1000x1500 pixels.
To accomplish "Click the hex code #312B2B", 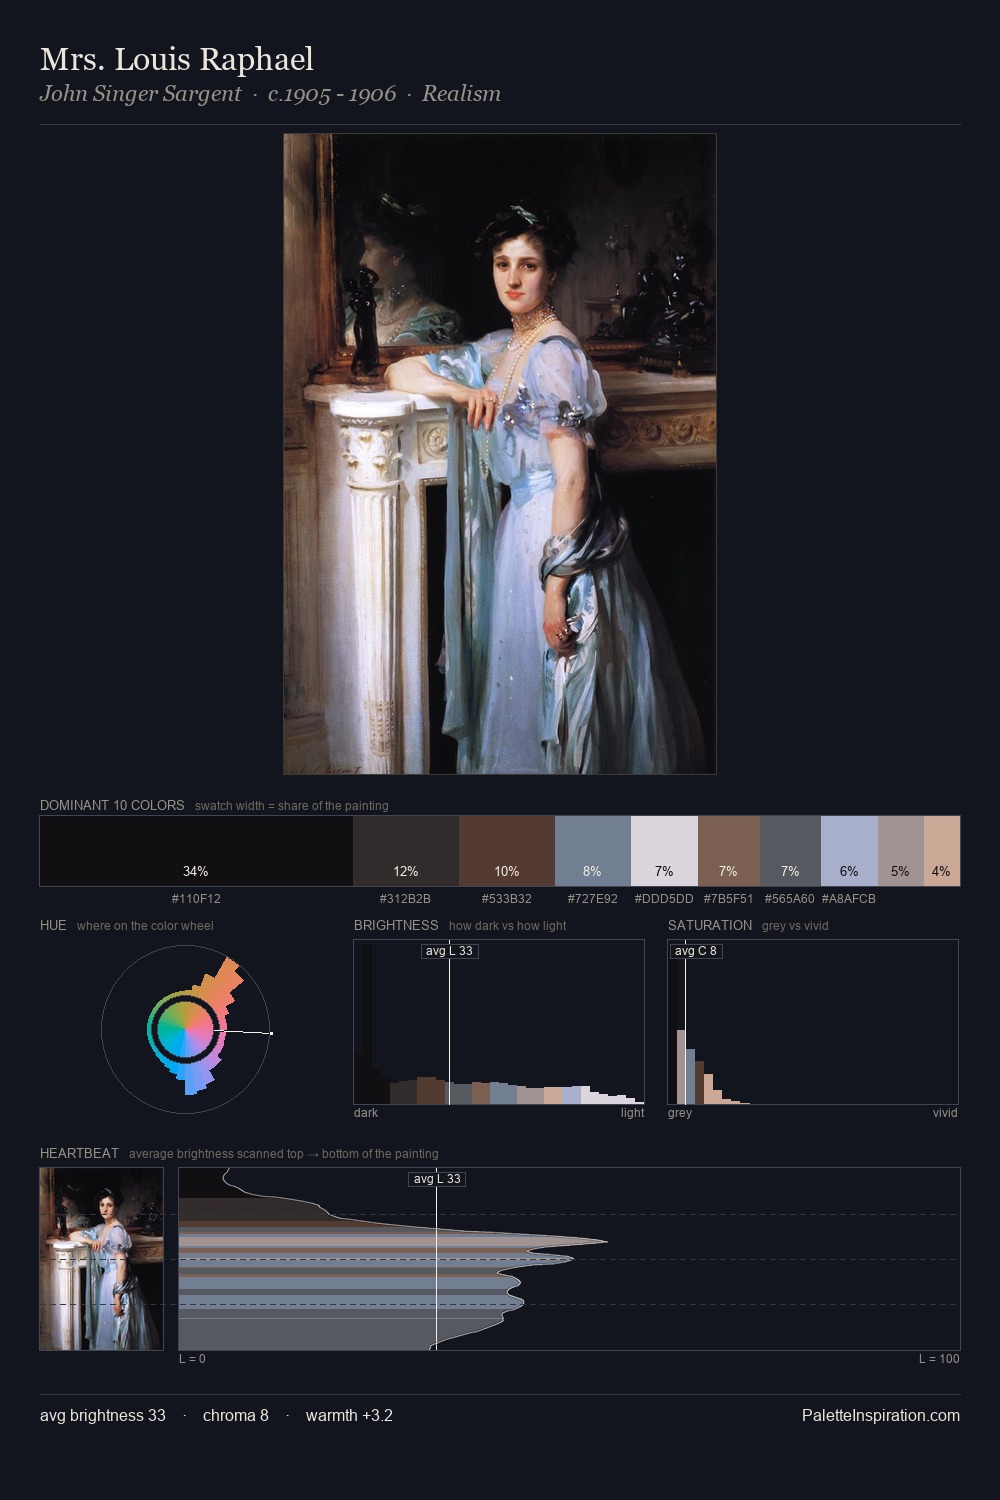I will [405, 898].
